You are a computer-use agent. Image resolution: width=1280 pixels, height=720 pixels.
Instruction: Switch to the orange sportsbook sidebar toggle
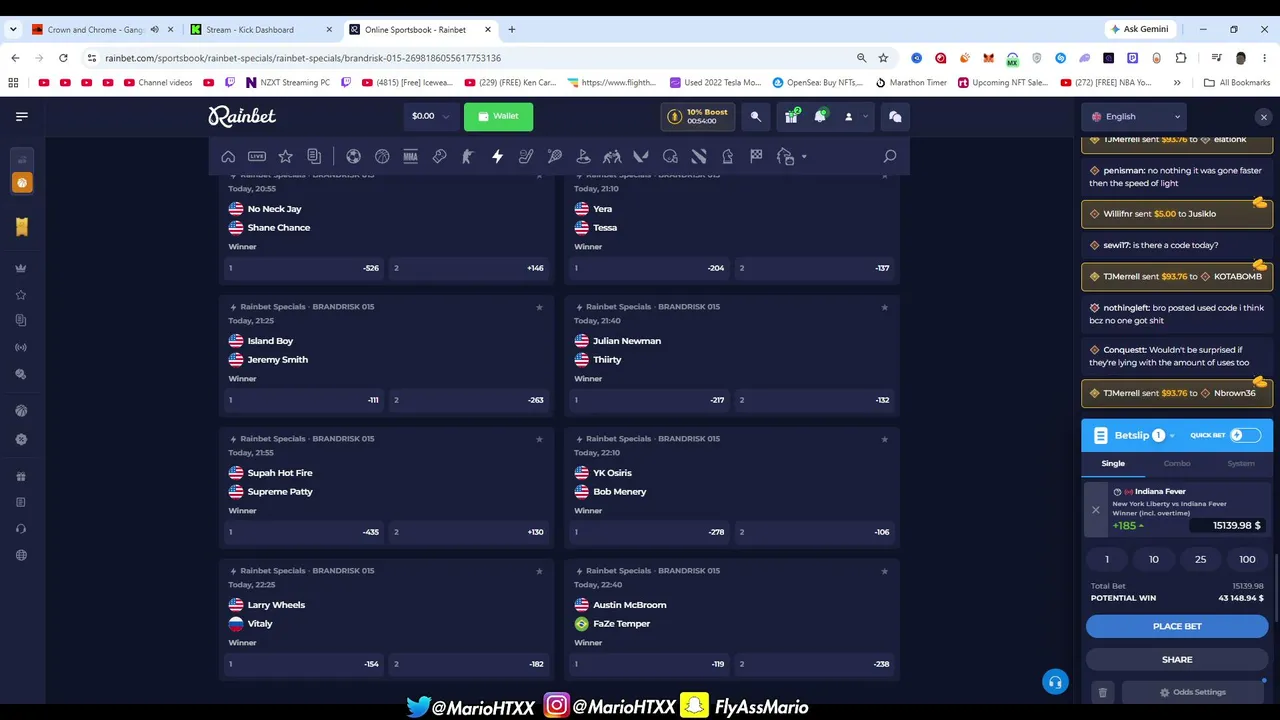click(22, 183)
